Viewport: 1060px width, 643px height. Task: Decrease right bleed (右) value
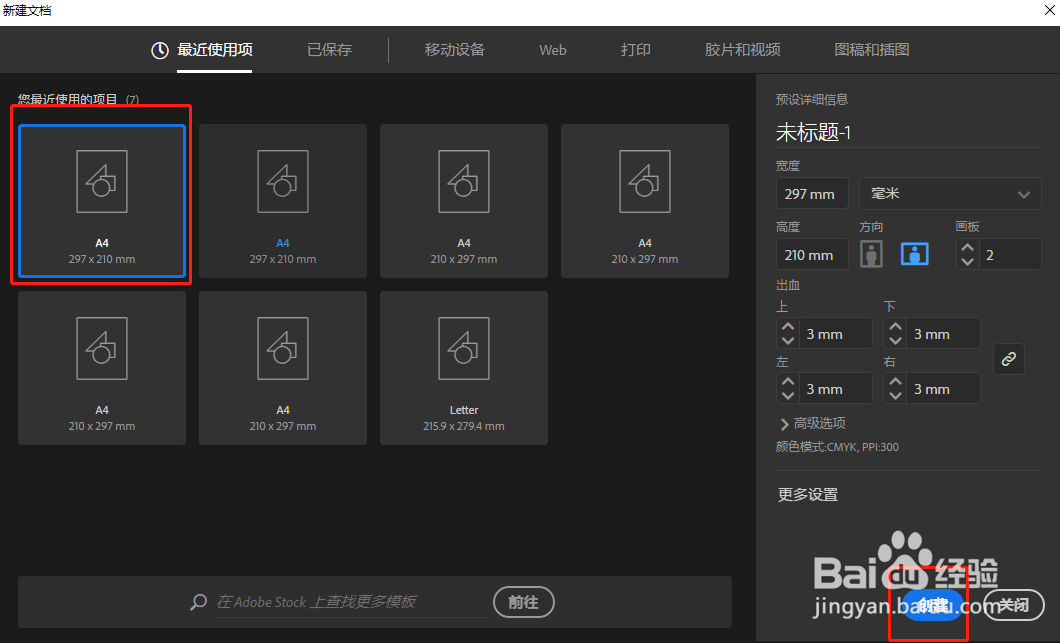[x=896, y=395]
